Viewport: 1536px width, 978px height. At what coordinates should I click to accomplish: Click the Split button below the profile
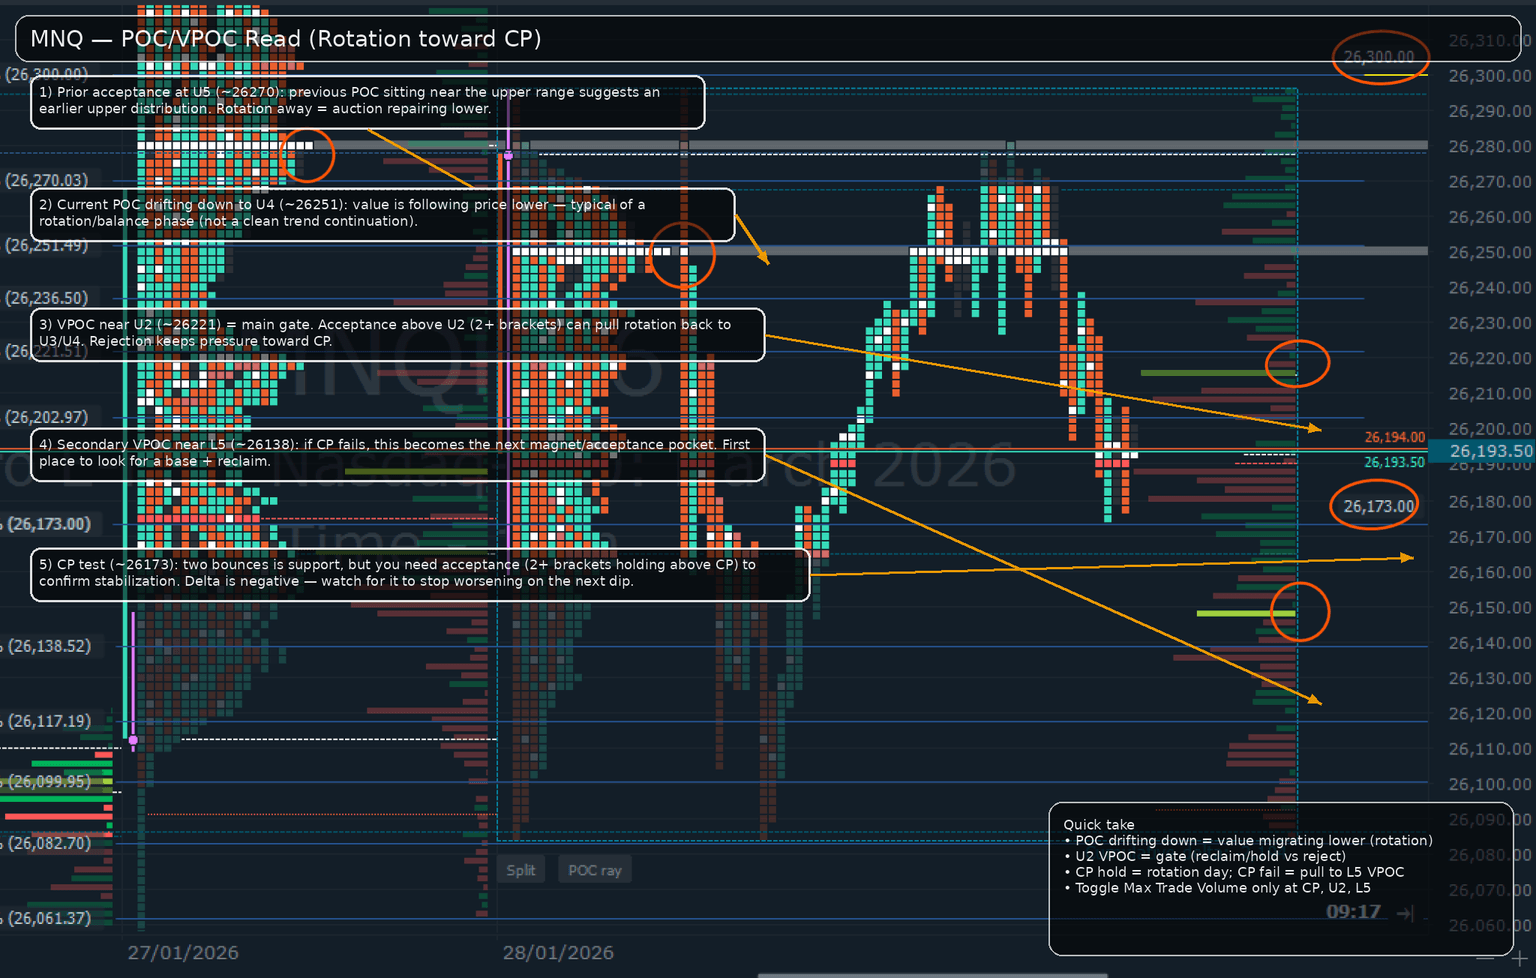520,870
